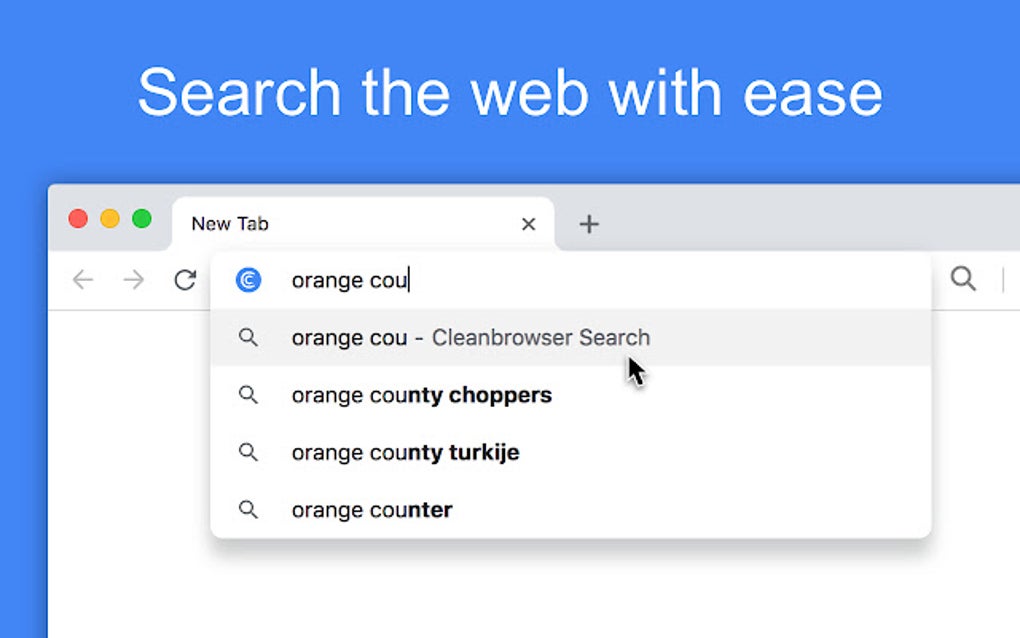Click the green zoom circle
The image size is (1020, 638).
pos(142,218)
